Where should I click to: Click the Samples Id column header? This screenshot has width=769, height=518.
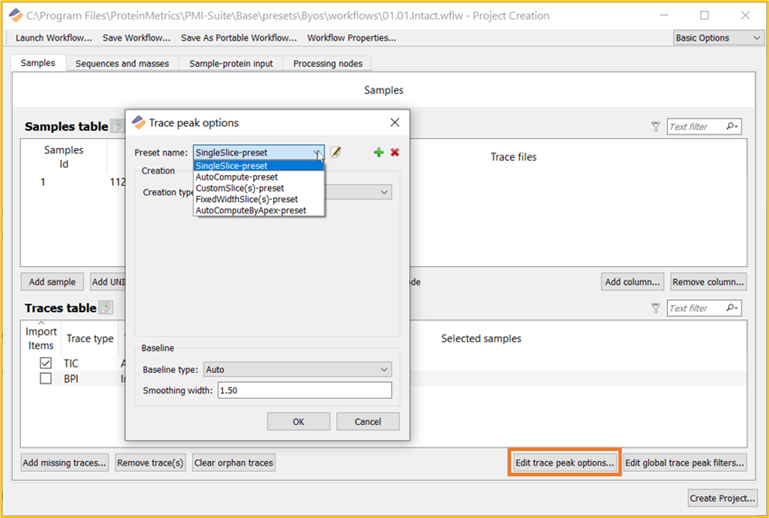[64, 157]
